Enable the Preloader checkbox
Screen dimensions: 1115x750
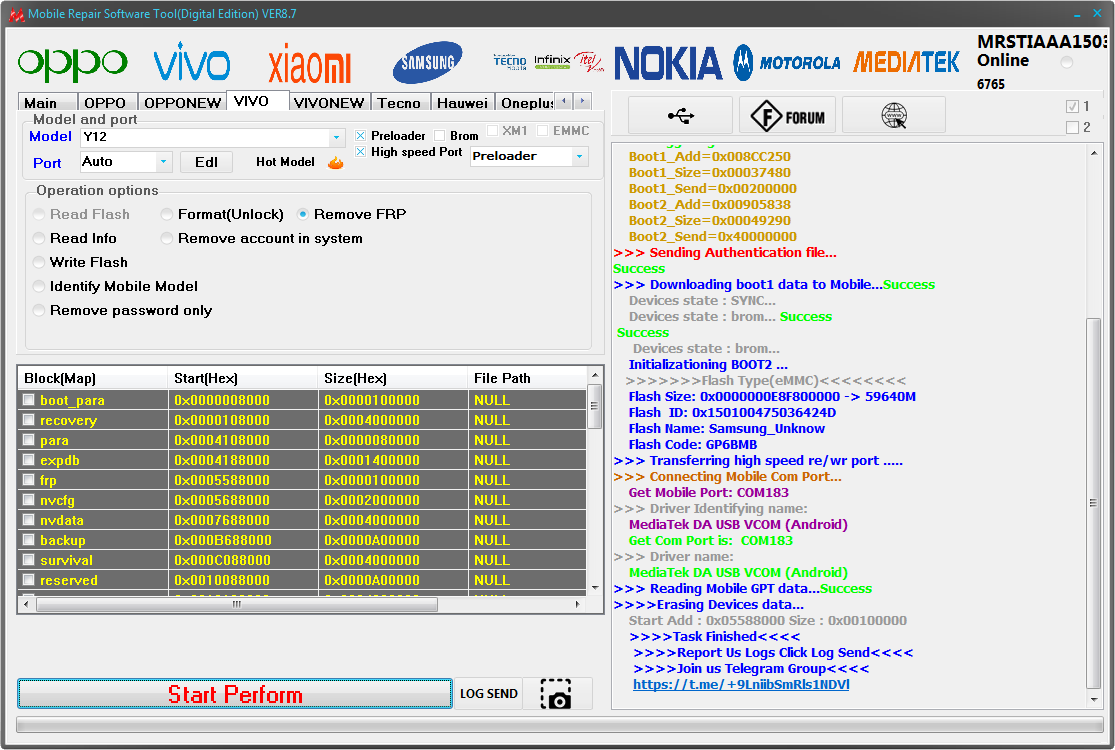click(361, 136)
